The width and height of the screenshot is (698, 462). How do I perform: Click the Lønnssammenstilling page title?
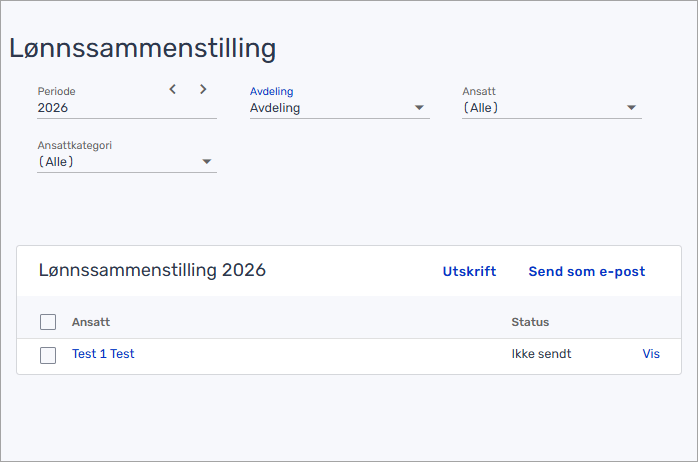point(143,47)
